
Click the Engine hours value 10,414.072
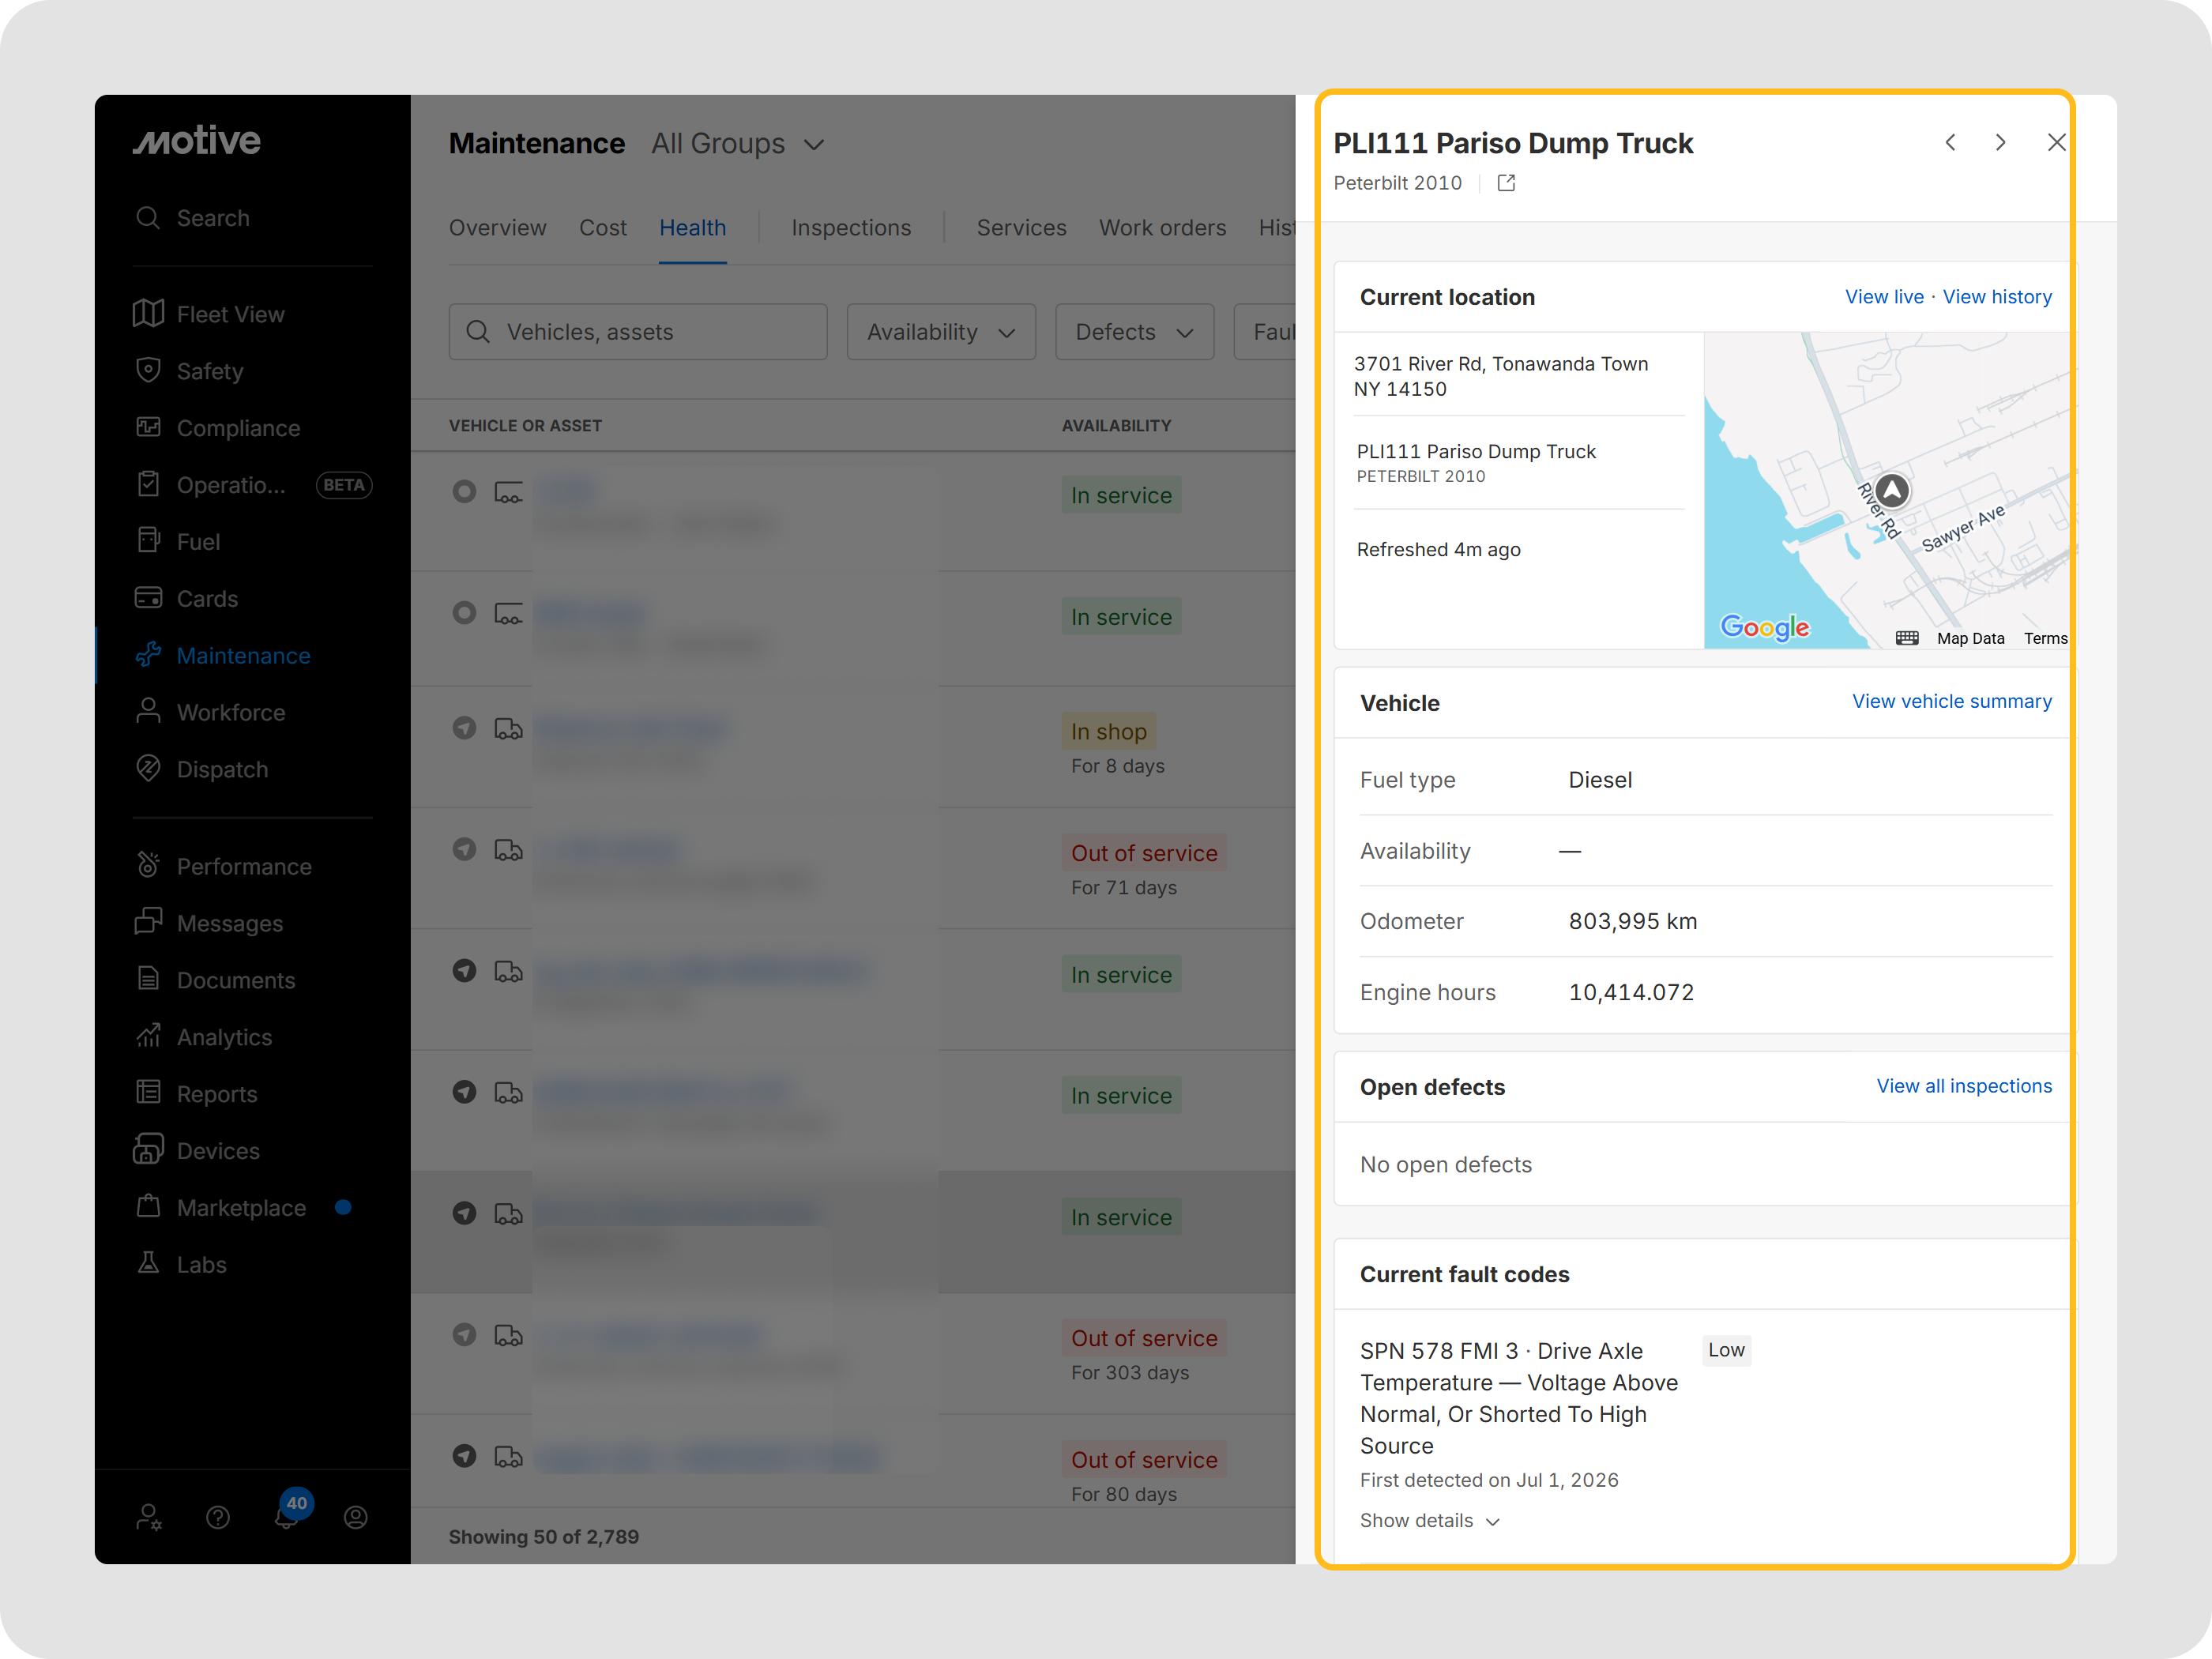pyautogui.click(x=1632, y=993)
